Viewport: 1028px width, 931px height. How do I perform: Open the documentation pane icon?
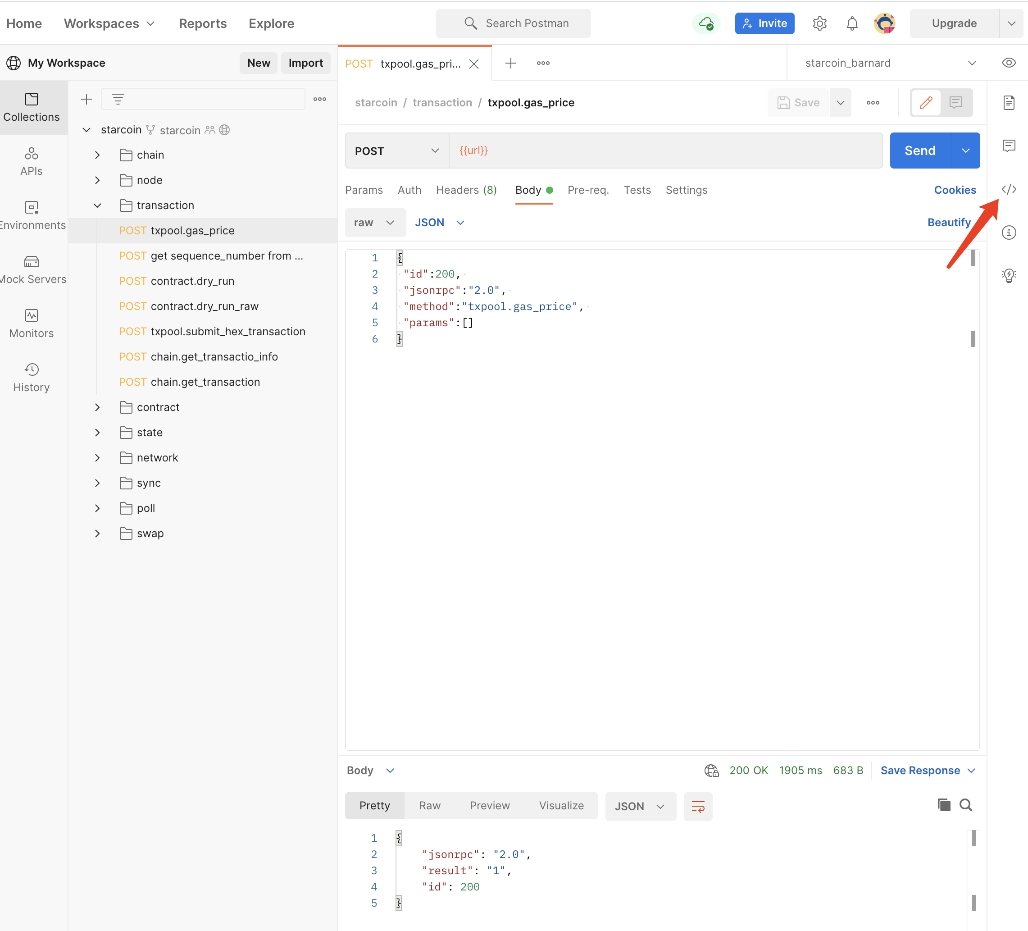point(1009,102)
